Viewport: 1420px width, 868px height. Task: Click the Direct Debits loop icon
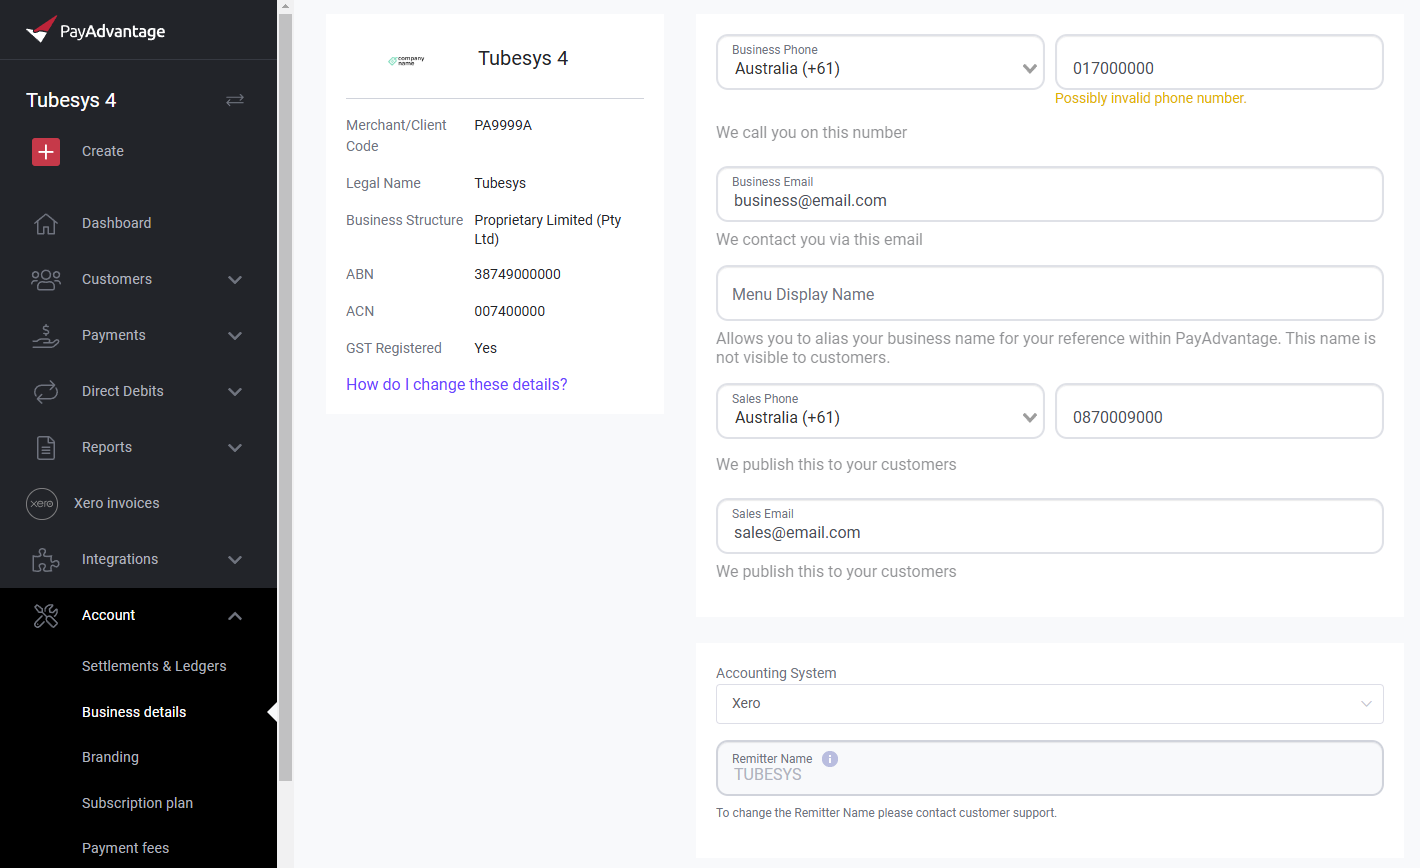tap(46, 391)
